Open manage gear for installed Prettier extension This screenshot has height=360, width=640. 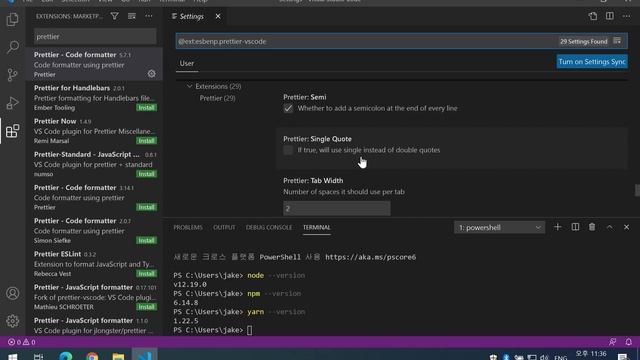pos(151,74)
